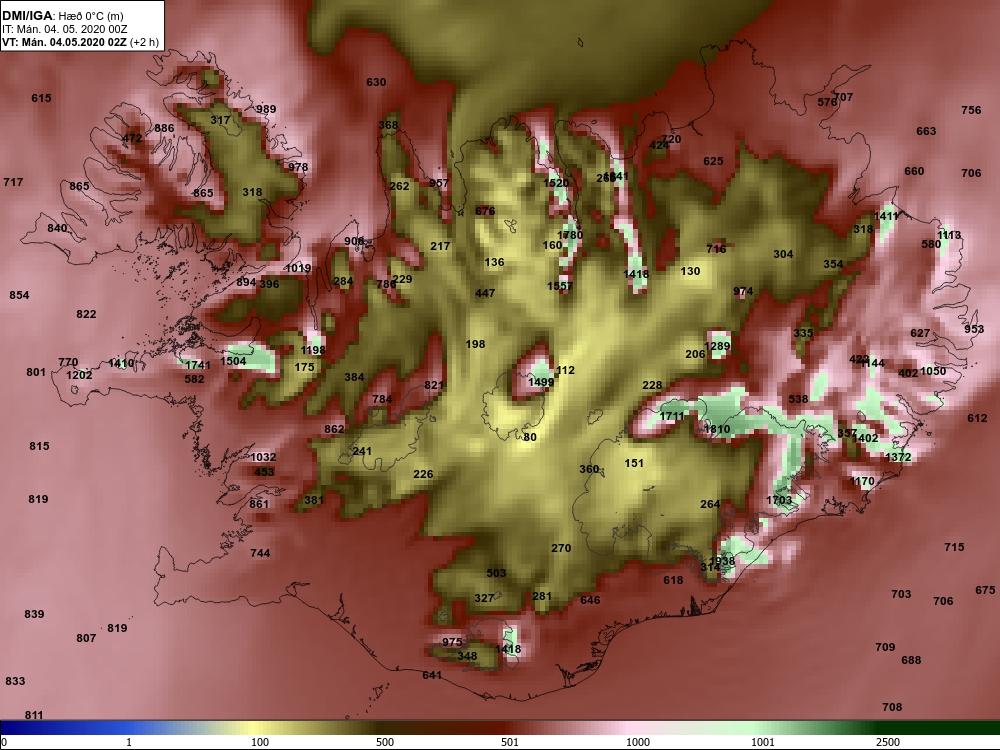The width and height of the screenshot is (1000, 750).
Task: Click the map value 1198
Action: [313, 350]
